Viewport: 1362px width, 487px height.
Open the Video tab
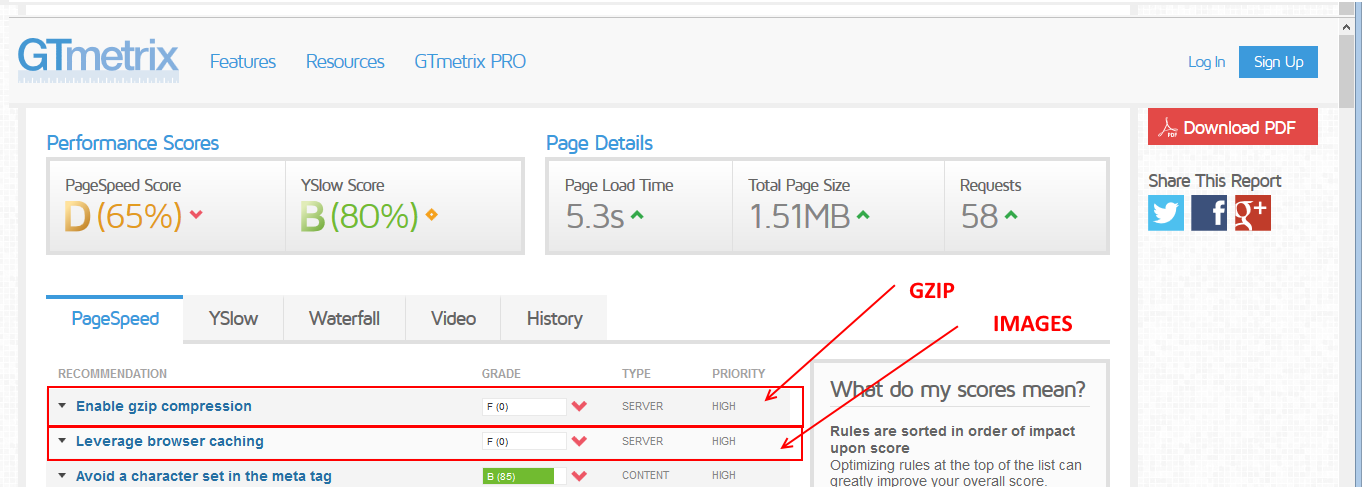453,318
